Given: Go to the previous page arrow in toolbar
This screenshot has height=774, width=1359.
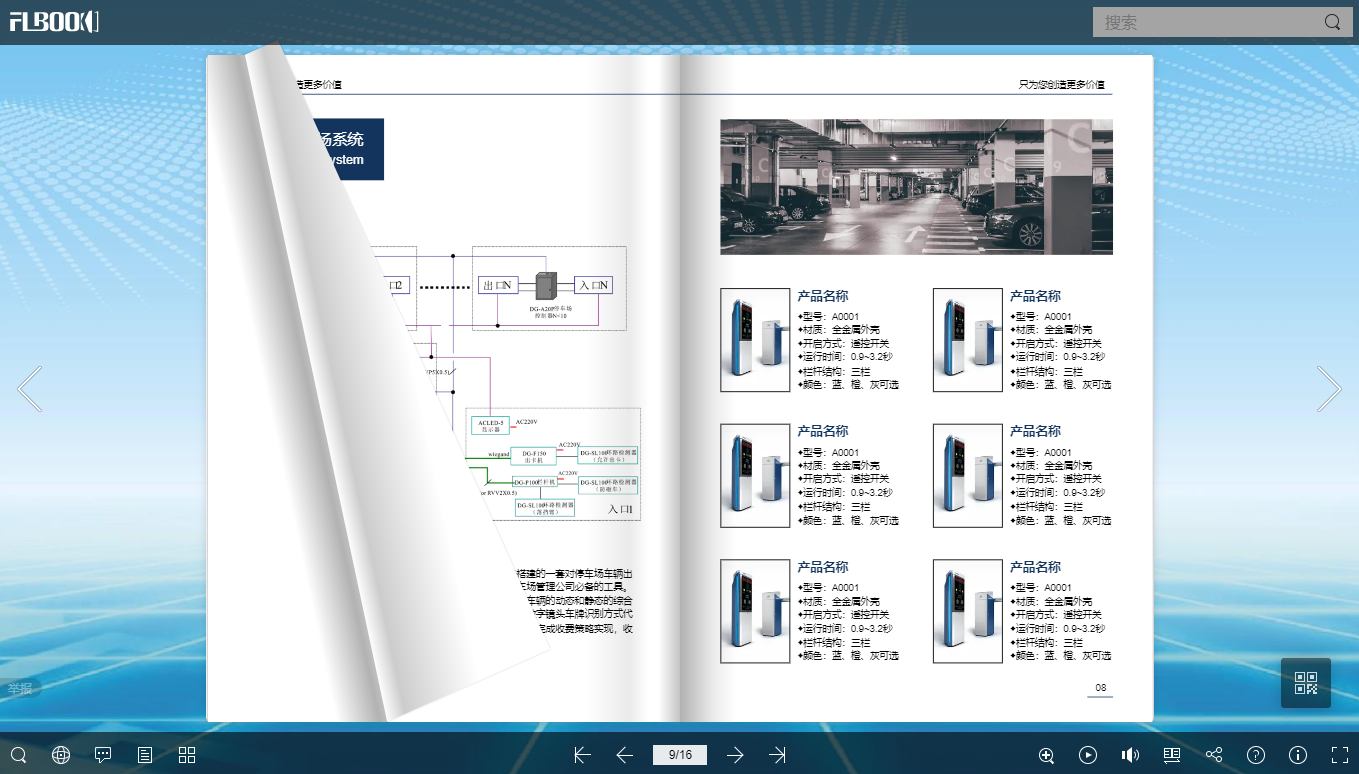Looking at the screenshot, I should (x=625, y=755).
